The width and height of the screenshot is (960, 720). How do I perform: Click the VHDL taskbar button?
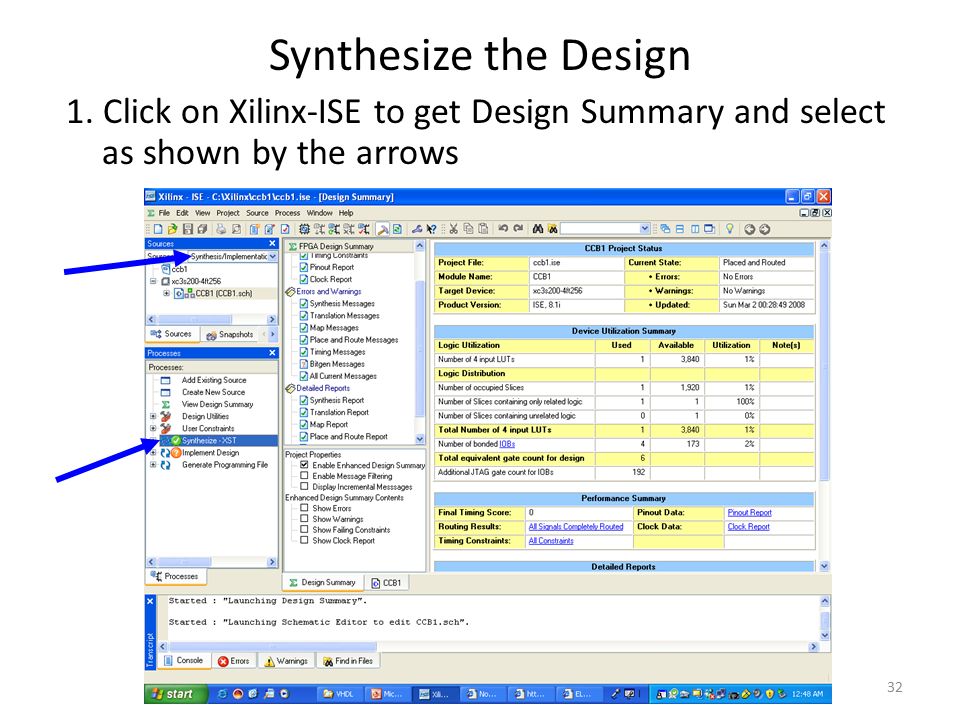point(339,694)
